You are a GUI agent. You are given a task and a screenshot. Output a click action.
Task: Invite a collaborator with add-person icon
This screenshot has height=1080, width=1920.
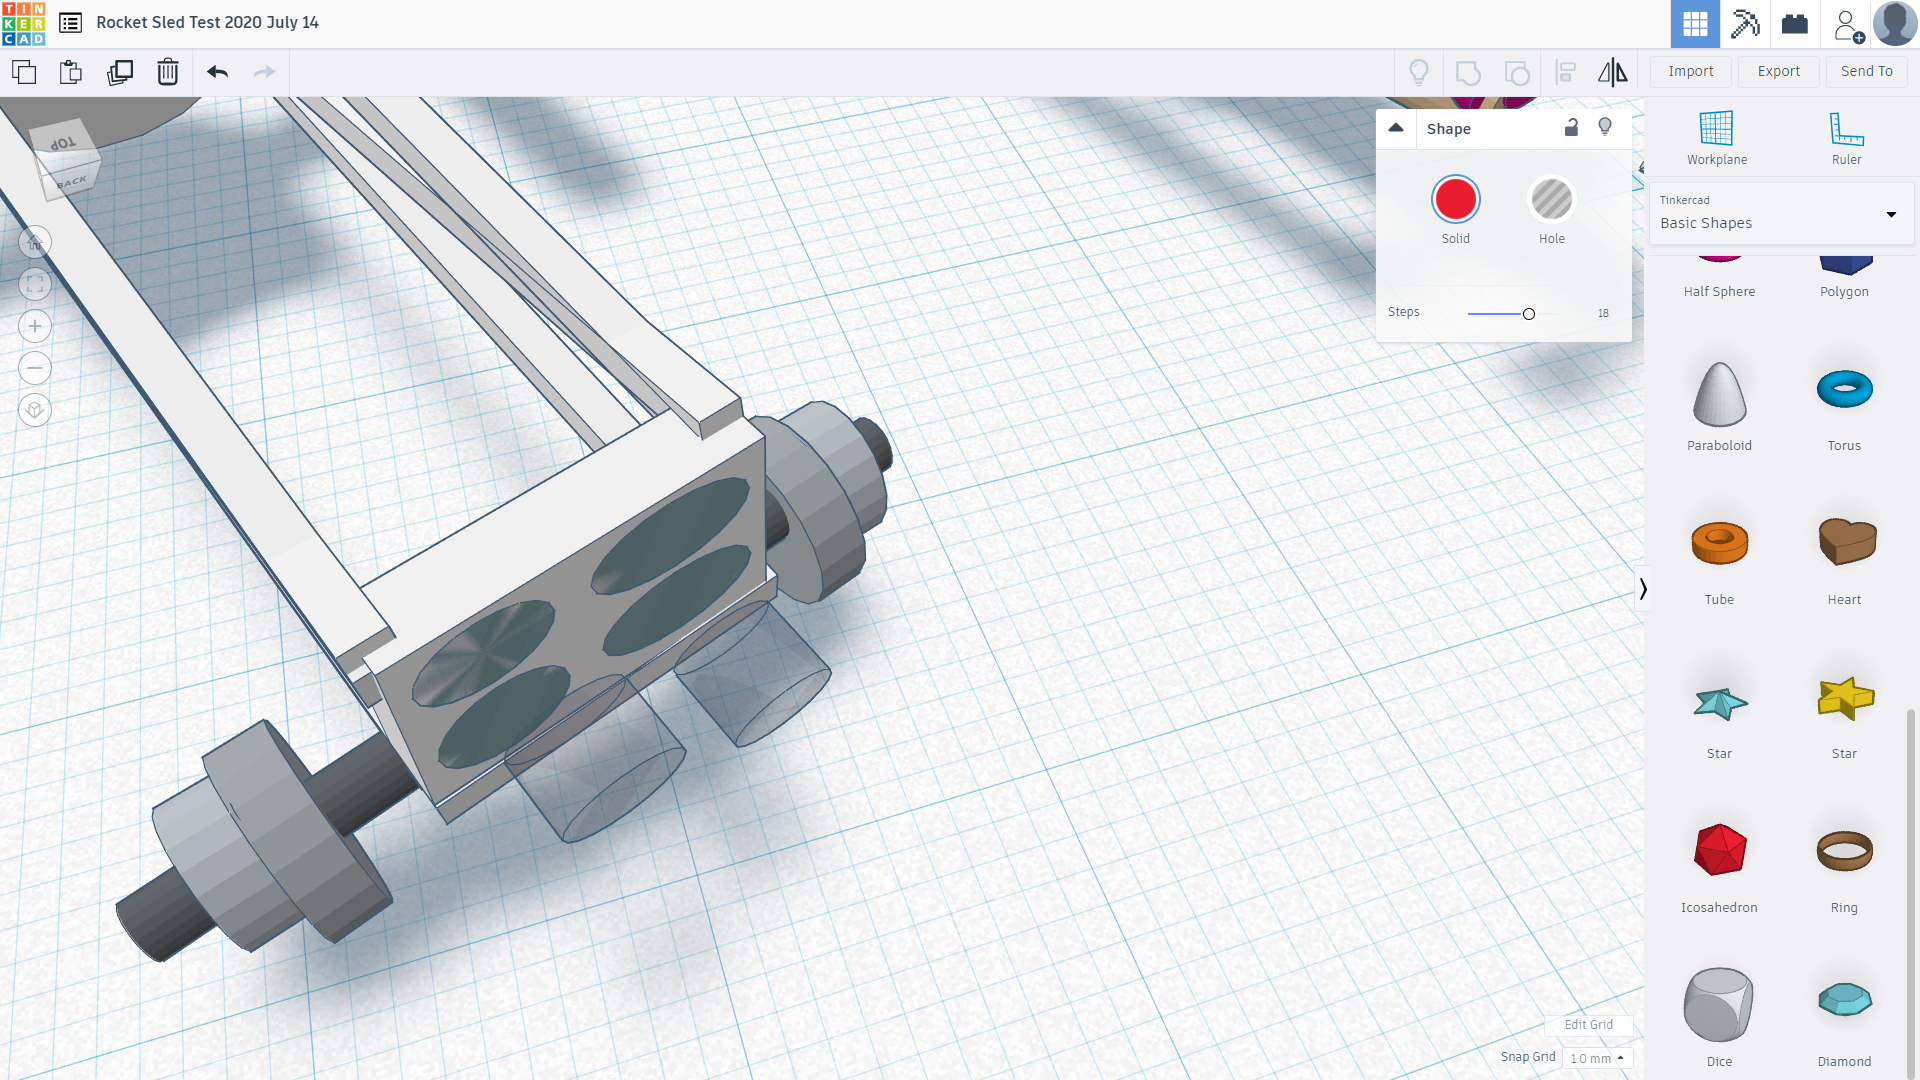[1848, 25]
